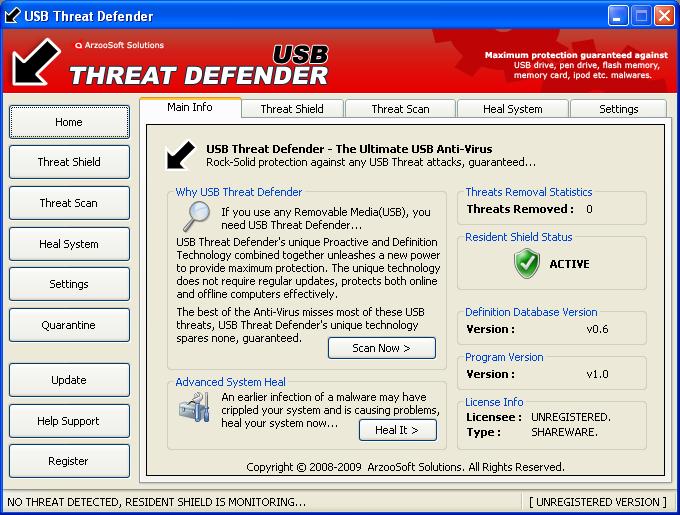Open the Settings tab
This screenshot has width=680, height=515.
618,109
